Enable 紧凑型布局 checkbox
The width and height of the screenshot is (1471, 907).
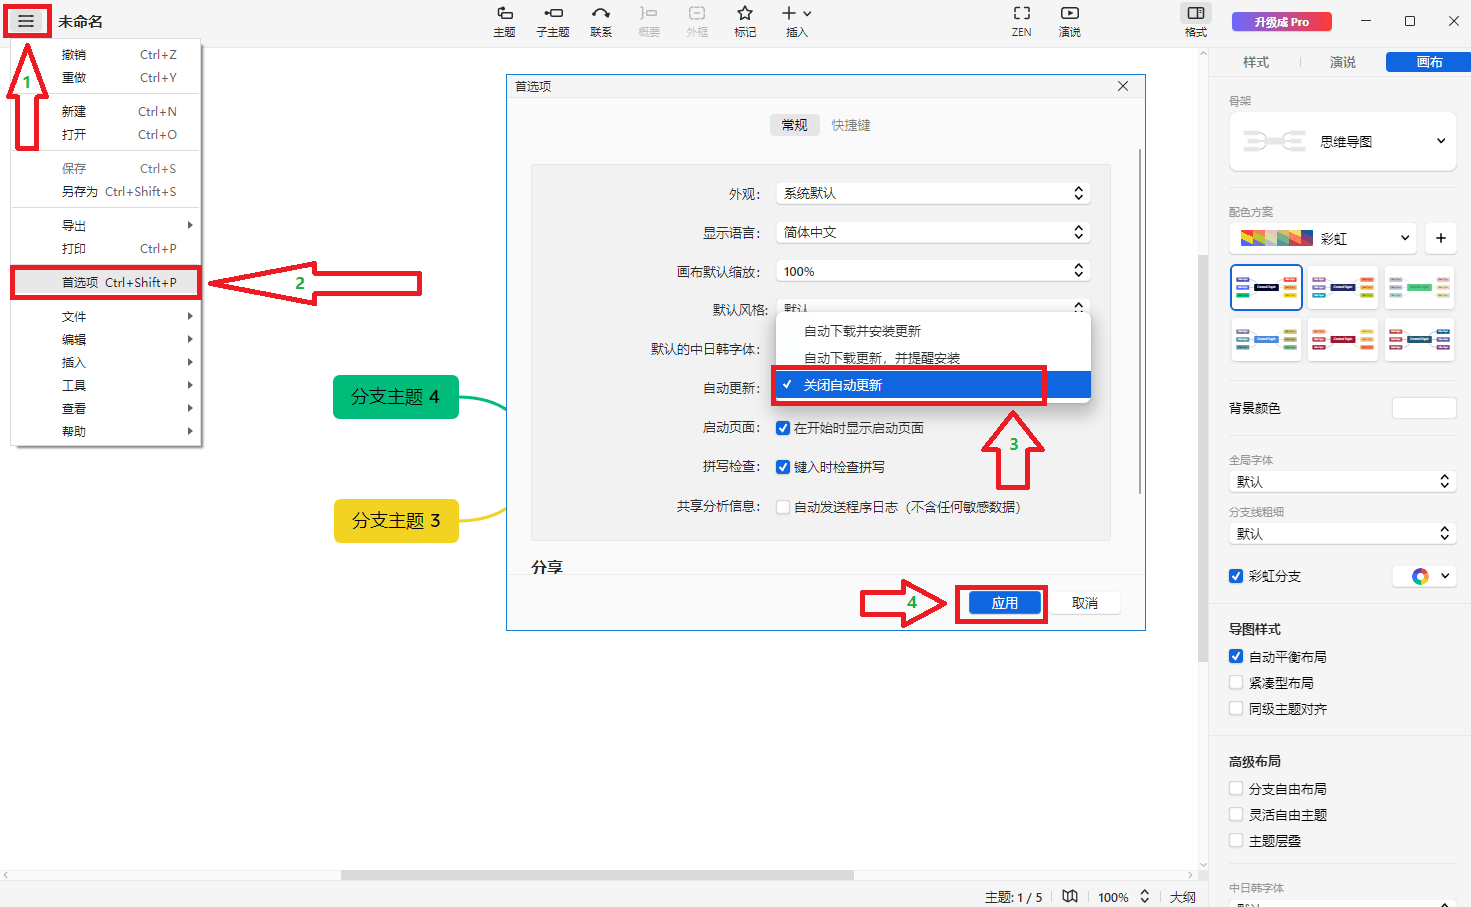1236,683
